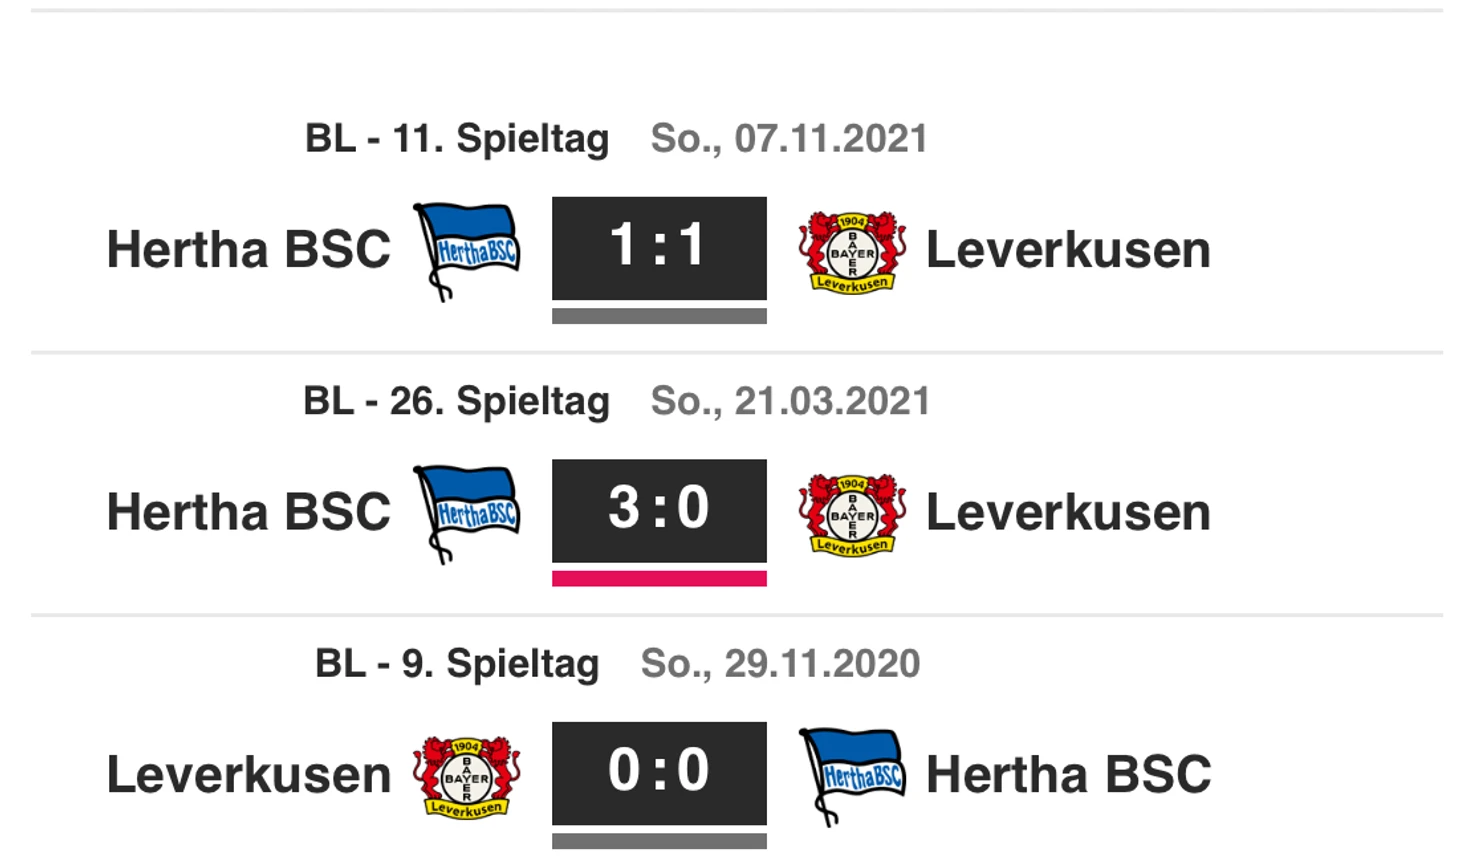Click Hertha BSC flag logo in 9. Spieltag match
1460x862 pixels.
coord(852,777)
